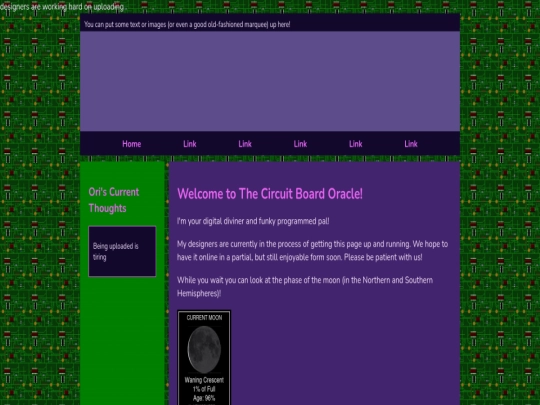Click the 'Ori's Current Thoughts' sidebar heading

pyautogui.click(x=114, y=200)
